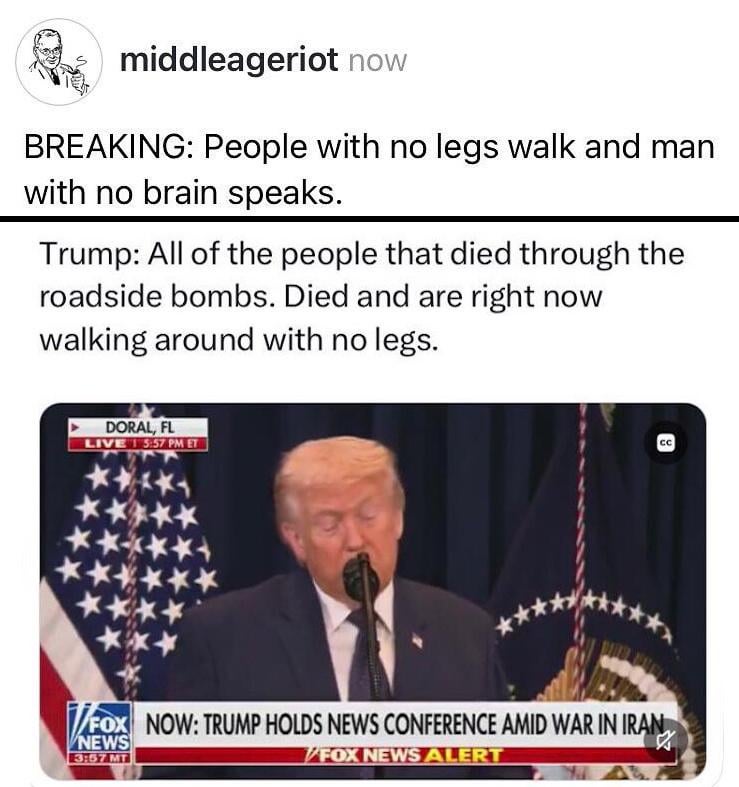Open the middleageriot profile avatar
This screenshot has width=739, height=787.
coord(59,62)
